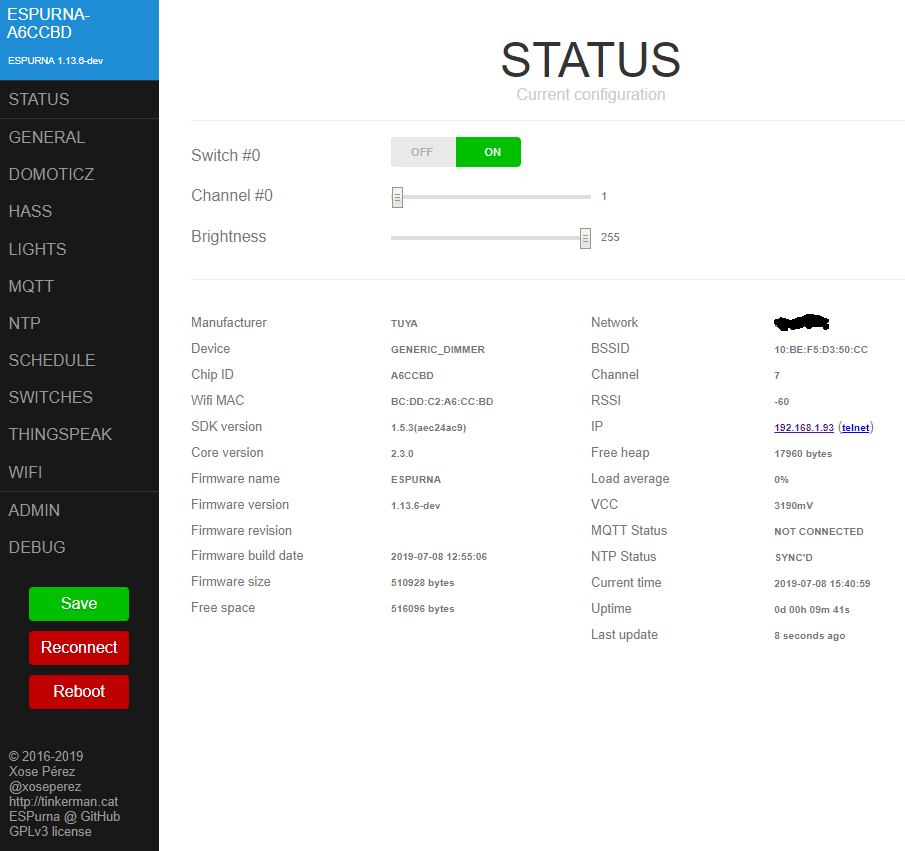Click the green Save button
This screenshot has width=905, height=851.
(x=79, y=604)
